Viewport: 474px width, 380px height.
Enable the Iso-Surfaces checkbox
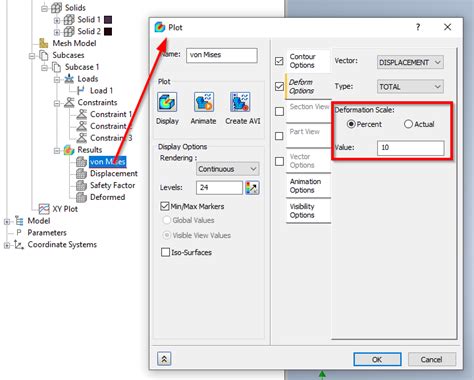165,252
